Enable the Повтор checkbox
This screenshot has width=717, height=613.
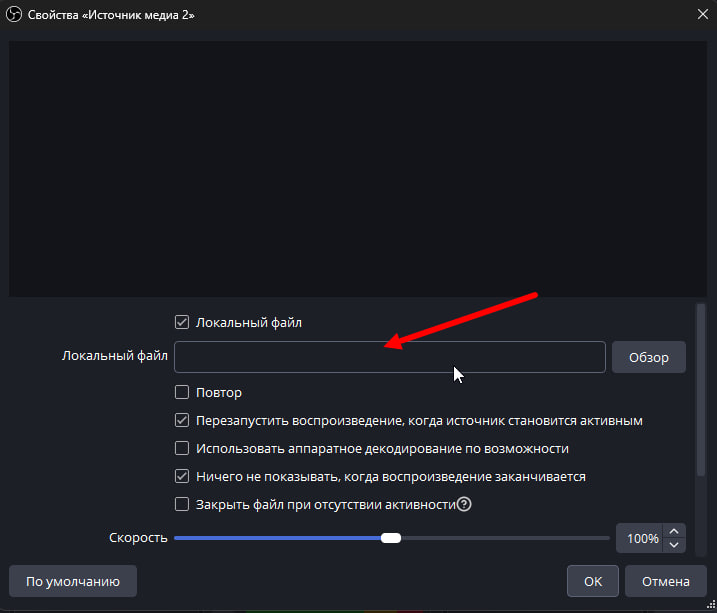182,393
